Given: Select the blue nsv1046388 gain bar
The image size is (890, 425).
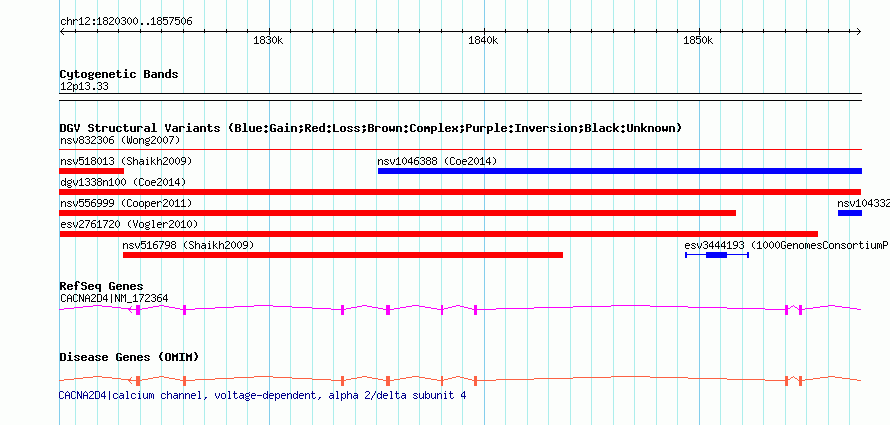Looking at the screenshot, I should pos(620,171).
